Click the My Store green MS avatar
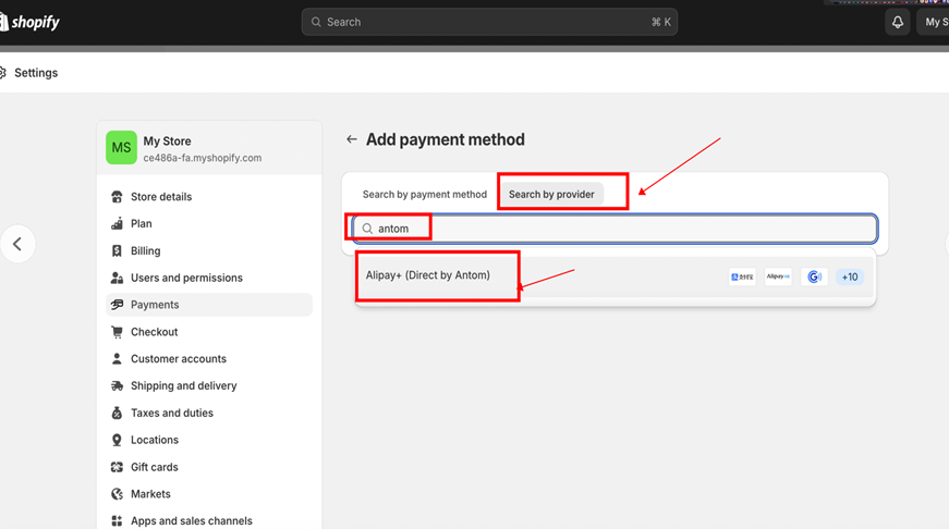950x530 pixels. [x=121, y=148]
